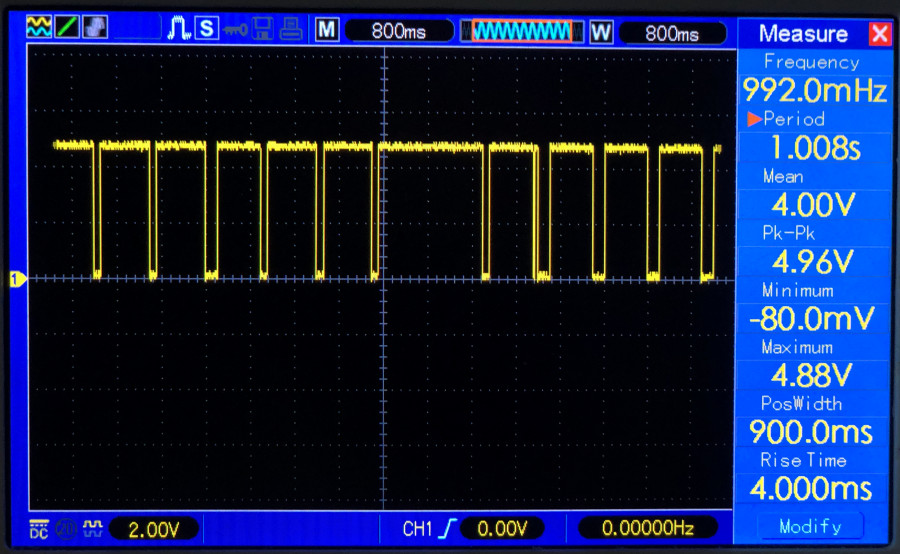Select the 992.0mHz frequency reading
The height and width of the screenshot is (554, 900).
[815, 90]
